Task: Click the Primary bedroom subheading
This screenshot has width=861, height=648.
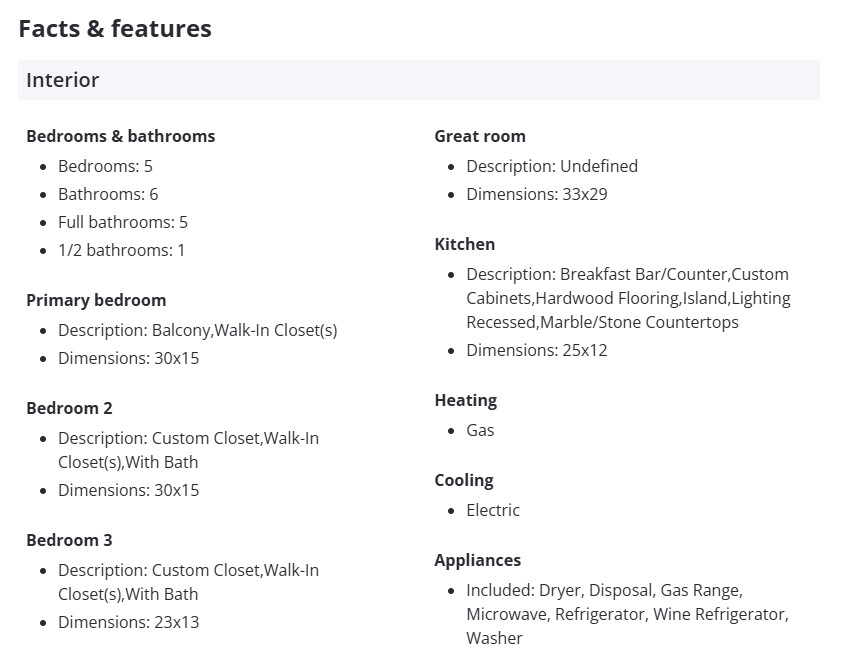Action: click(96, 300)
